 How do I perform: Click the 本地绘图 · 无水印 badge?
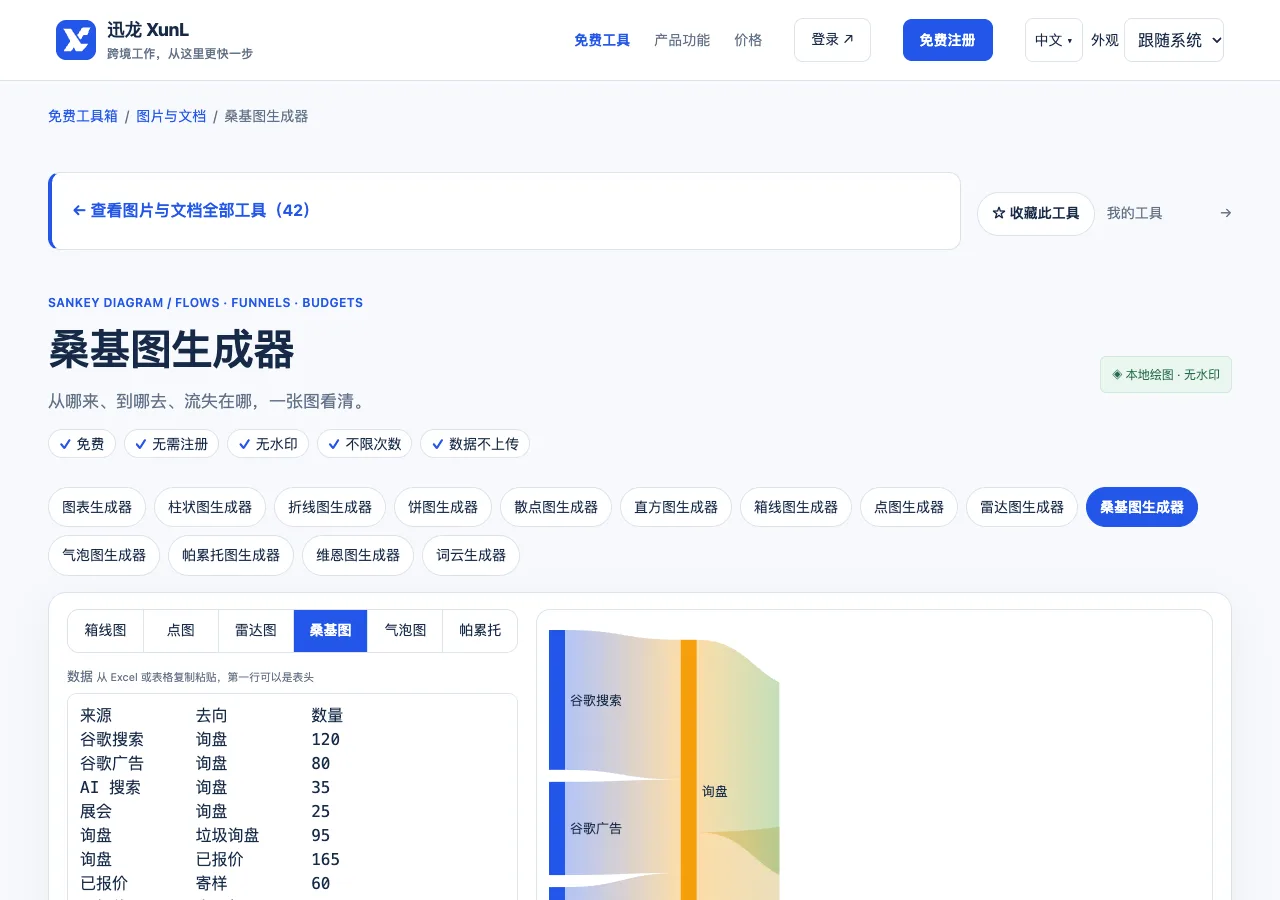point(1166,375)
